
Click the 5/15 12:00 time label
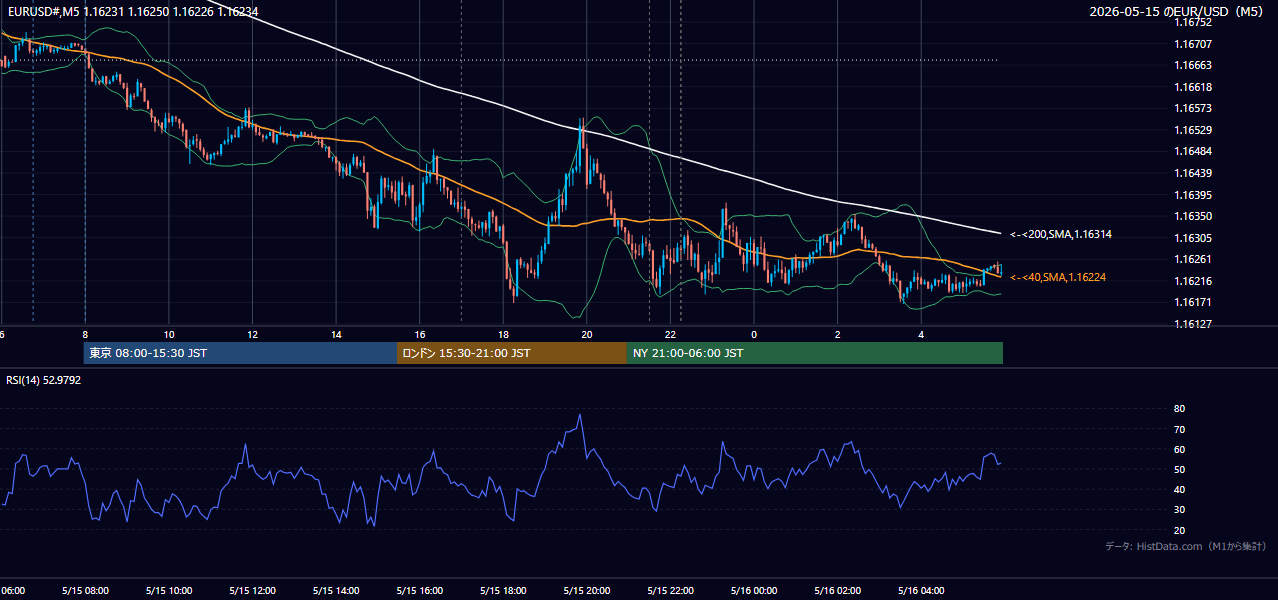pos(252,590)
